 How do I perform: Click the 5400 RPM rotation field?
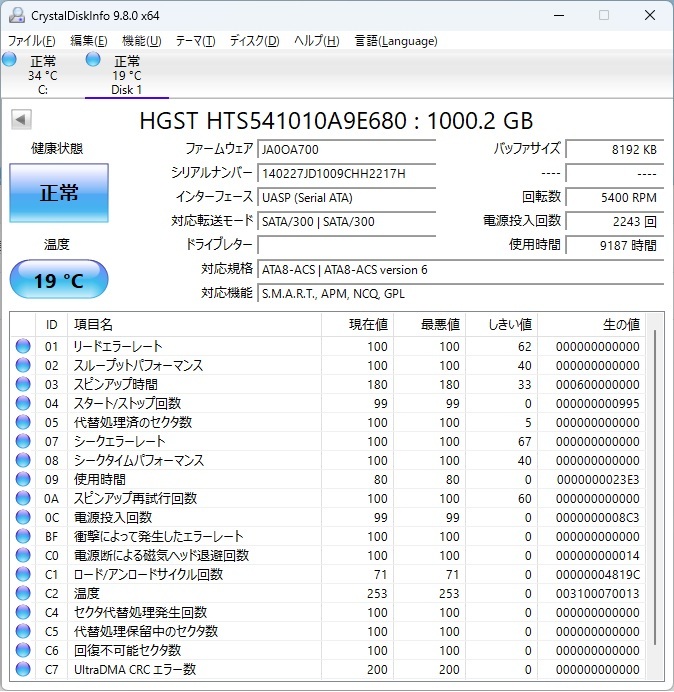(615, 197)
